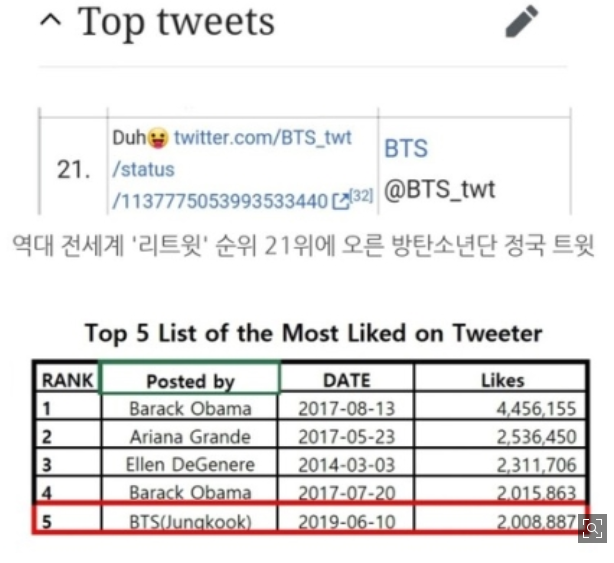Click the tongue-out emoji after Duh
Viewport: 614px width, 563px height.
click(x=158, y=138)
